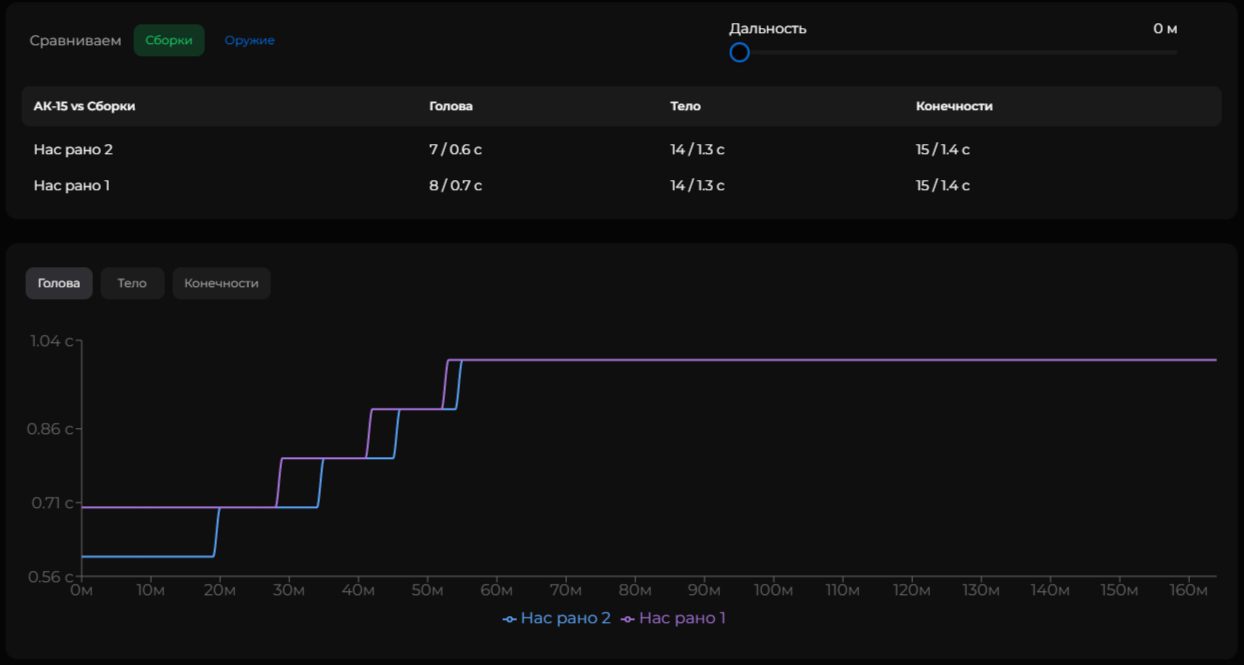Click the blue legend marker for Нас рано 2
Viewport: 1244px width, 665px height.
point(510,619)
